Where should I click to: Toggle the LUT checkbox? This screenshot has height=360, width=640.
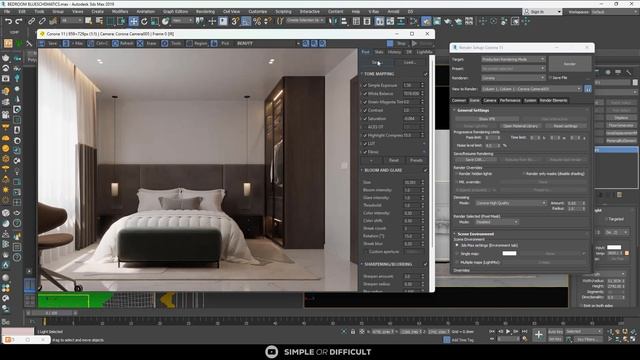click(x=365, y=144)
